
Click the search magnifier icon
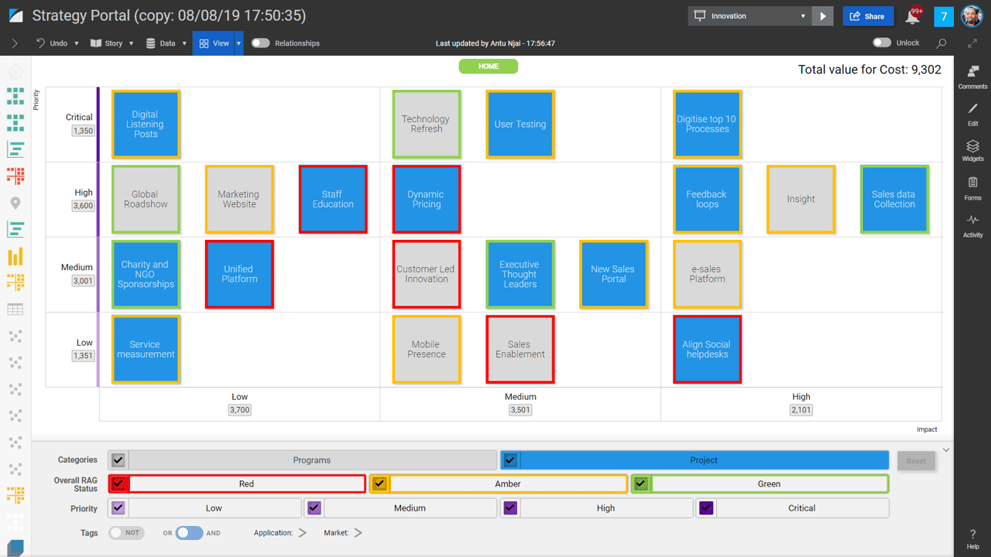(x=941, y=43)
